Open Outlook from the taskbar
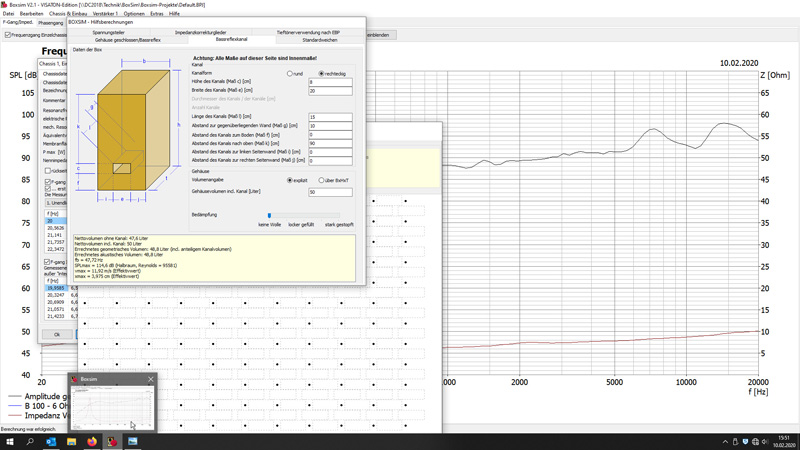 [x=51, y=441]
